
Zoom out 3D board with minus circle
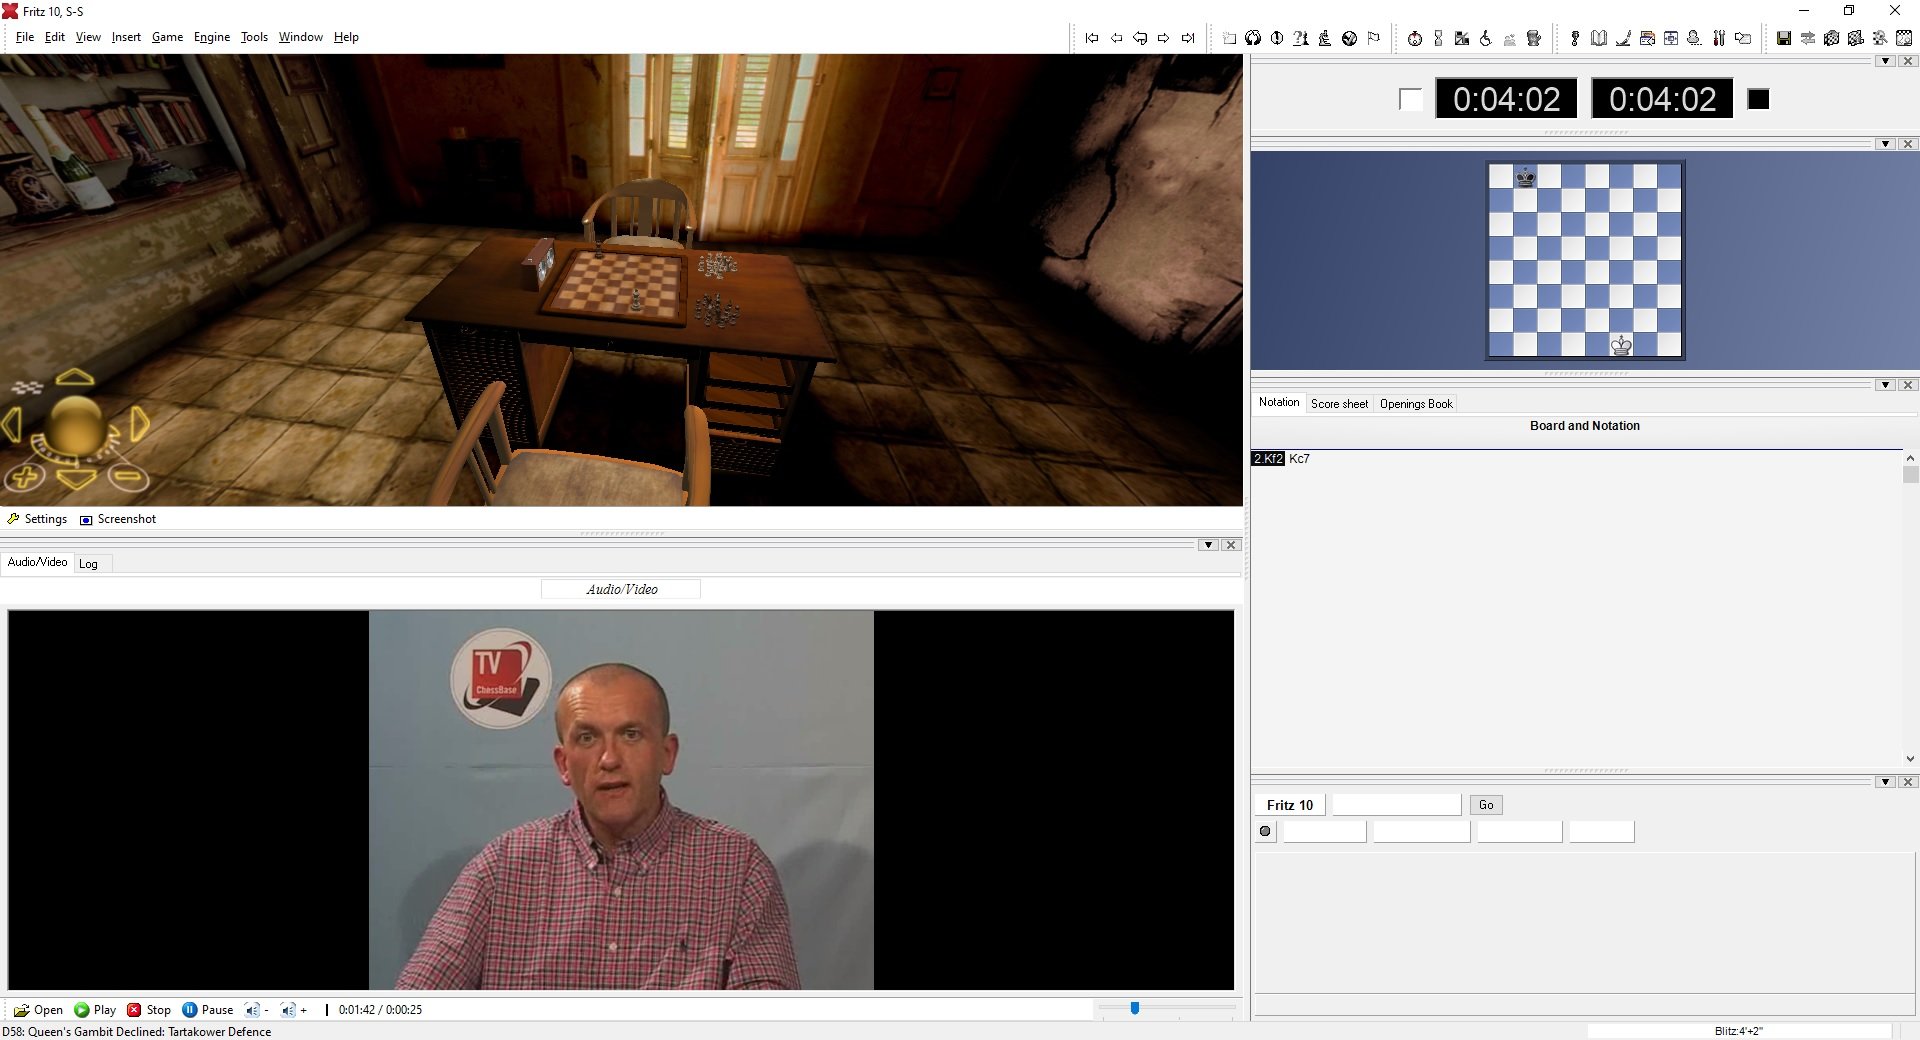(128, 477)
